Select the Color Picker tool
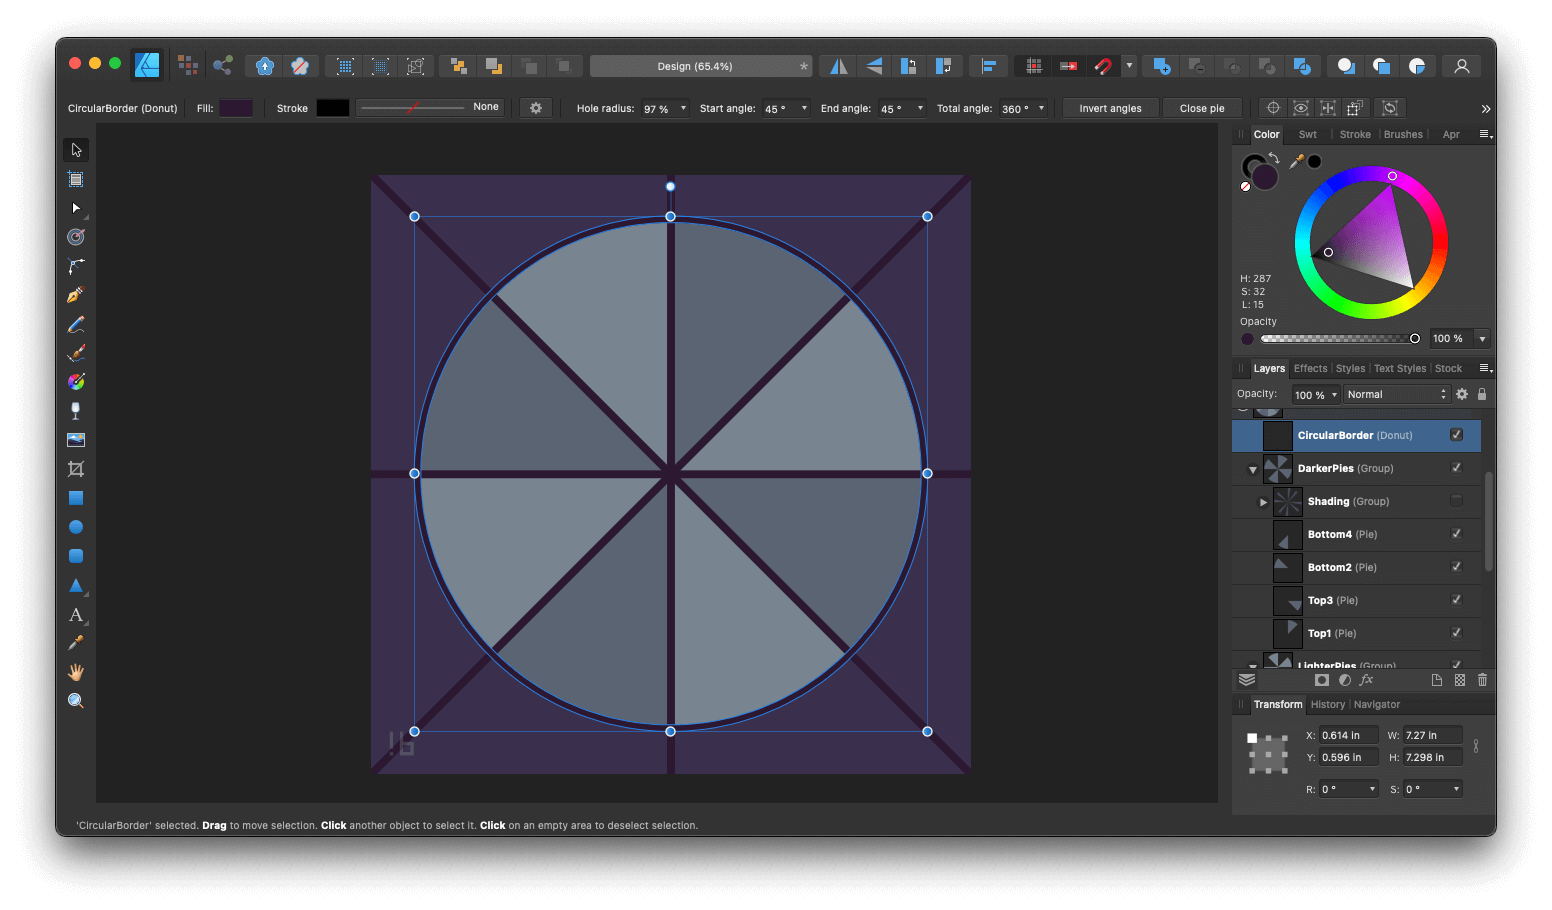 [x=76, y=643]
